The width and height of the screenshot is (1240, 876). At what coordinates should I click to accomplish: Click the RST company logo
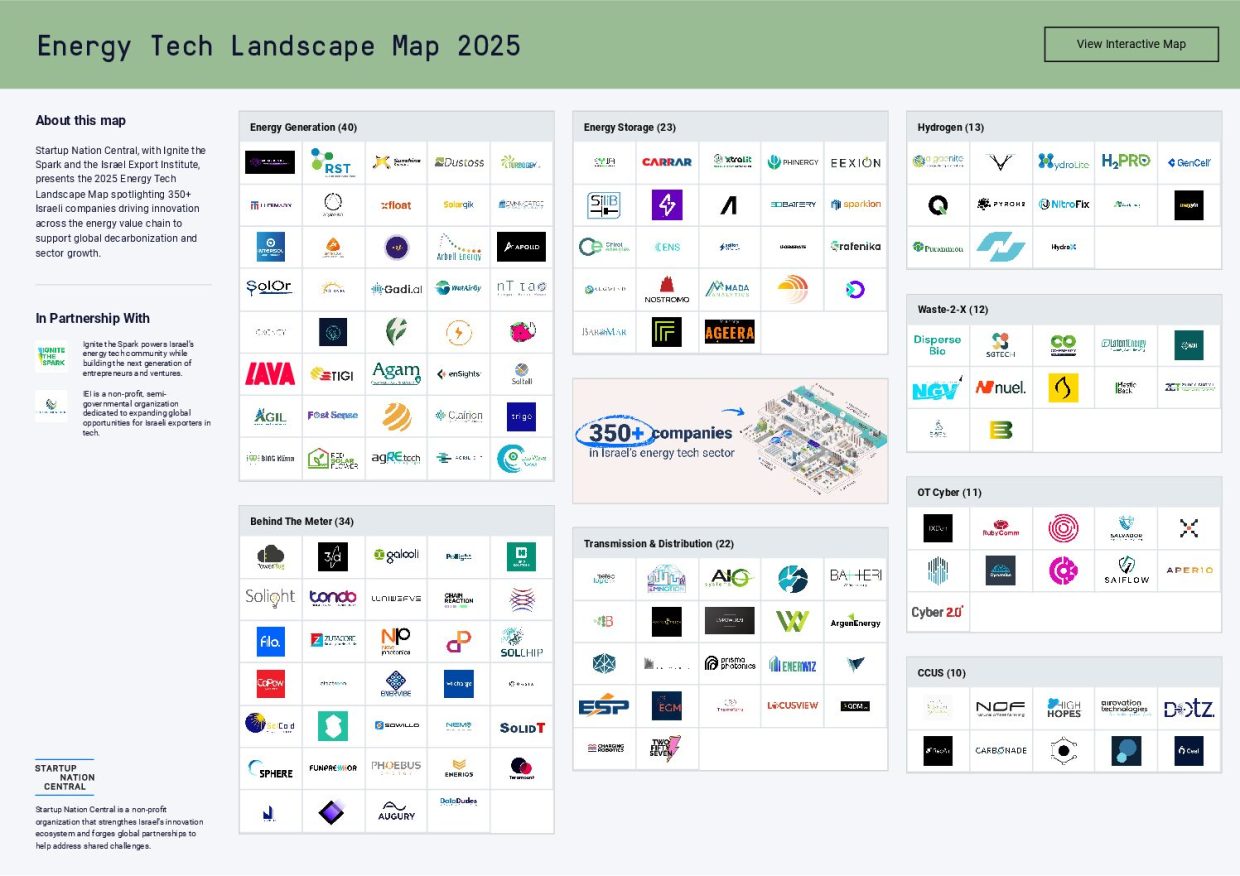pyautogui.click(x=332, y=162)
